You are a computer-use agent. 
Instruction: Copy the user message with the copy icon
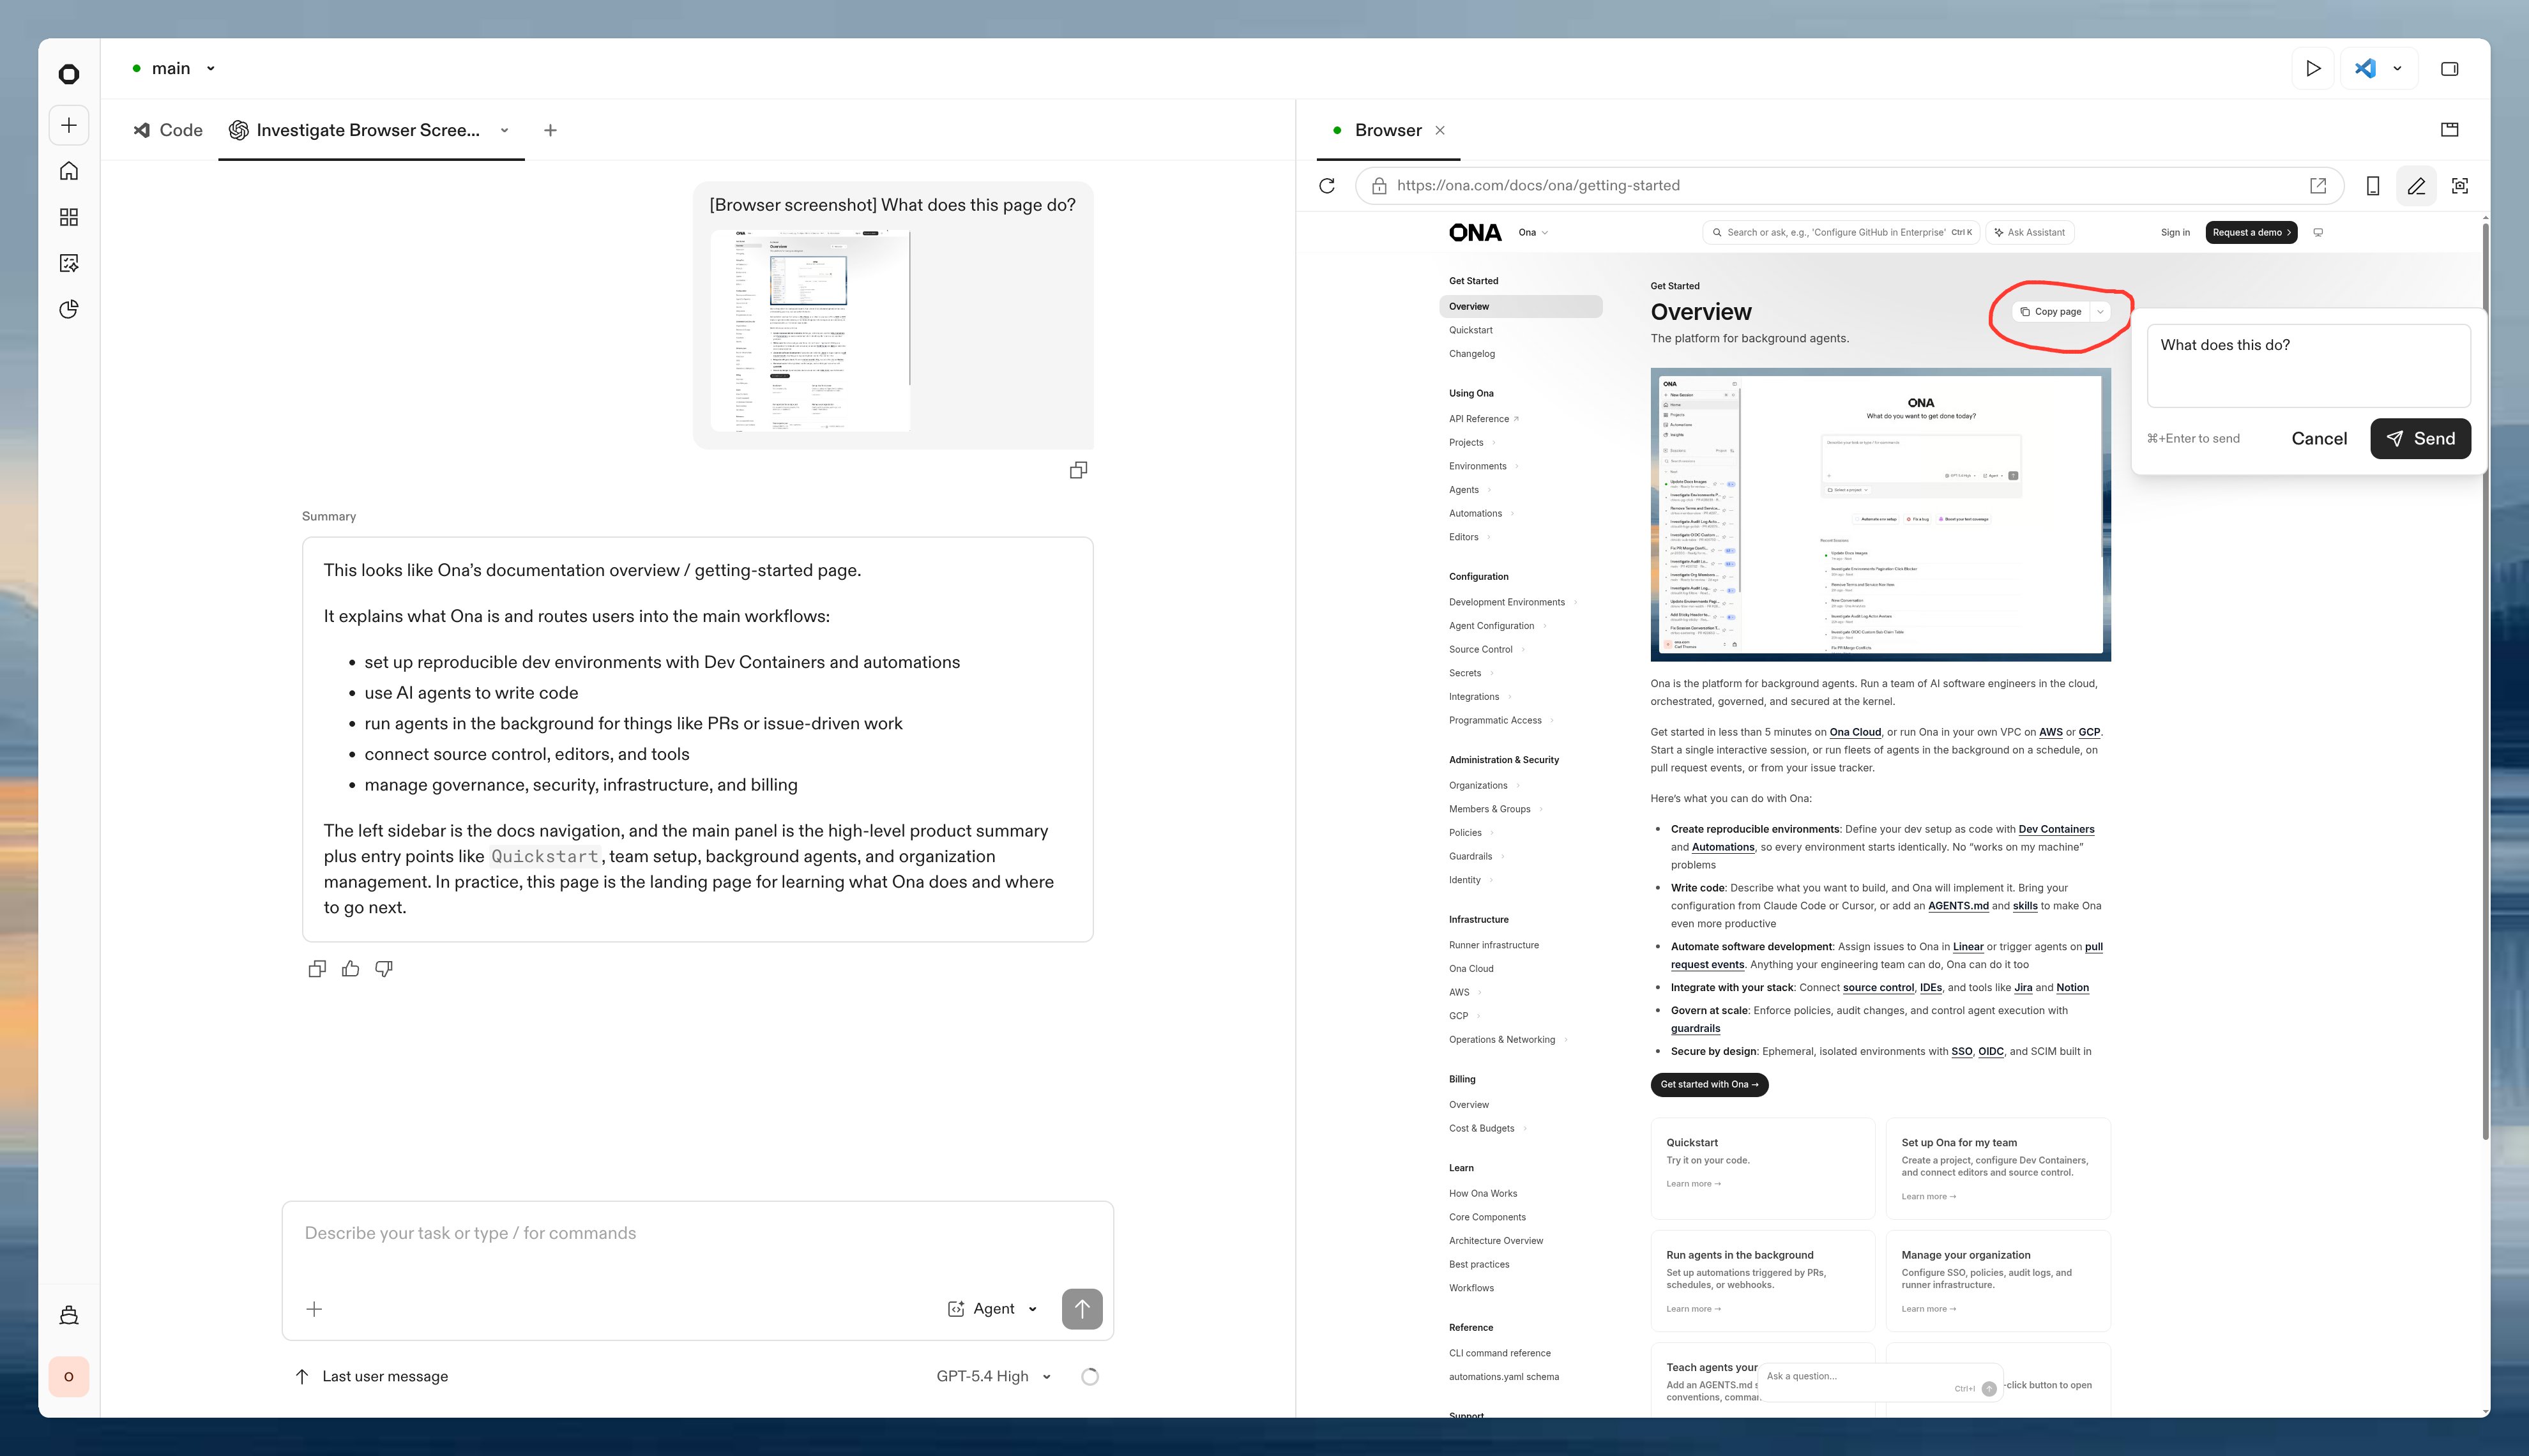(x=1078, y=470)
